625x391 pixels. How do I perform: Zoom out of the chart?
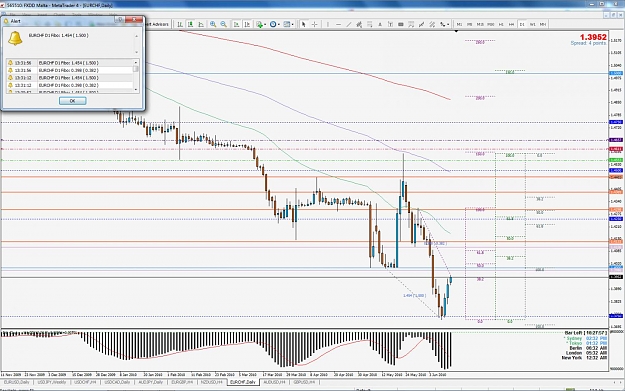[x=224, y=24]
